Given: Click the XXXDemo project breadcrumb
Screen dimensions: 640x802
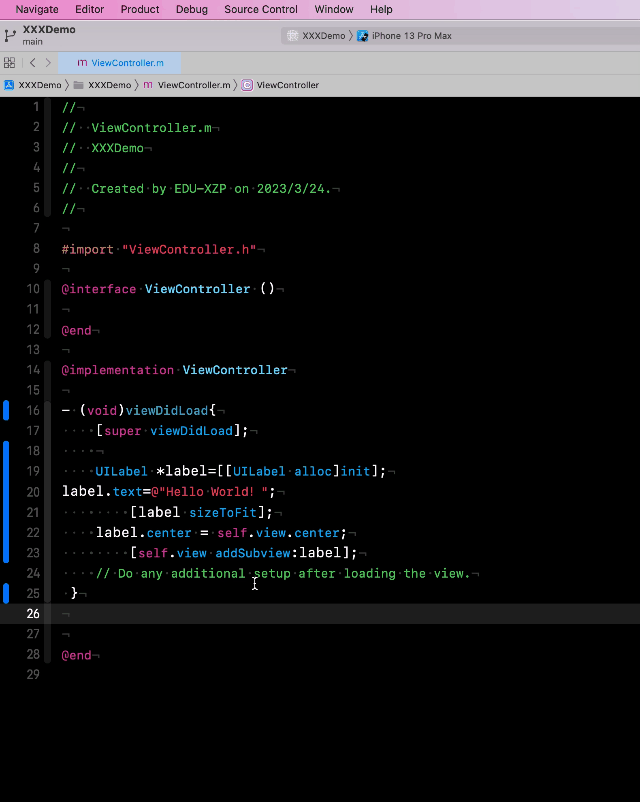Looking at the screenshot, I should tap(39, 85).
